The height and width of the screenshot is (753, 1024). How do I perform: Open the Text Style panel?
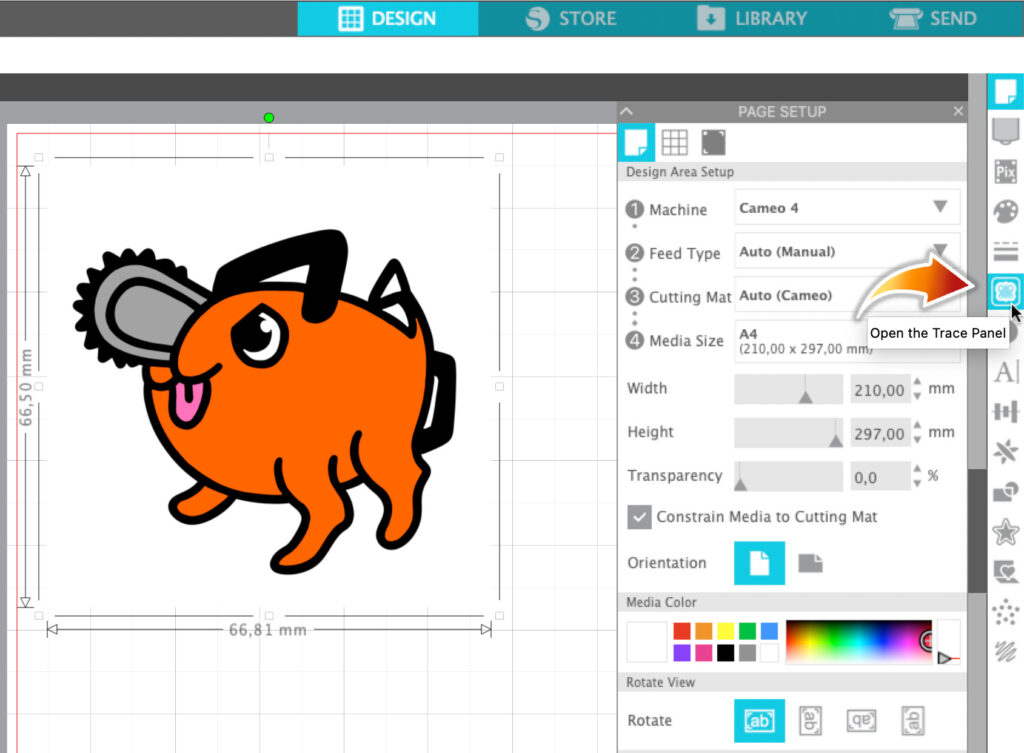click(x=1006, y=372)
